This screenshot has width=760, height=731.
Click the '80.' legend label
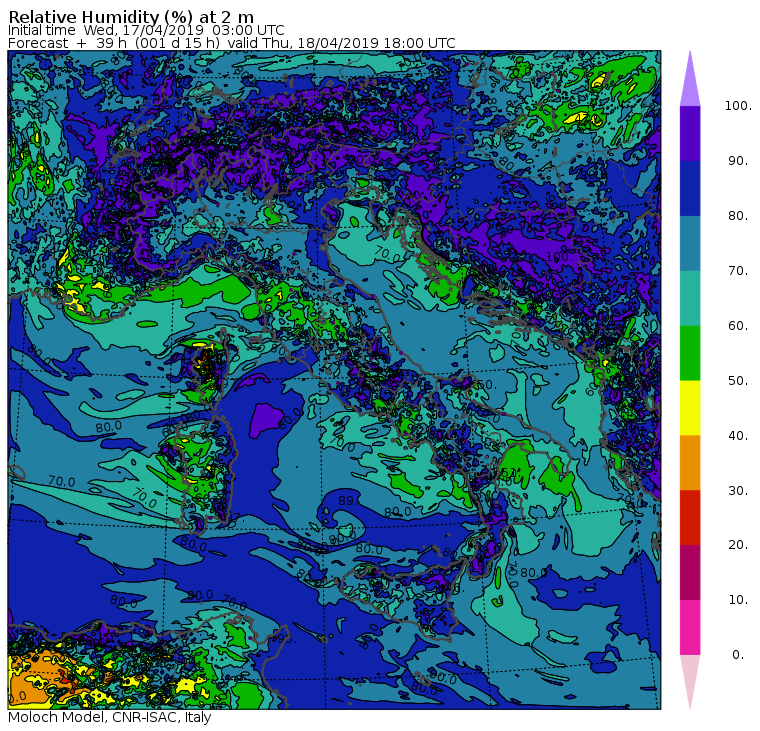(738, 216)
